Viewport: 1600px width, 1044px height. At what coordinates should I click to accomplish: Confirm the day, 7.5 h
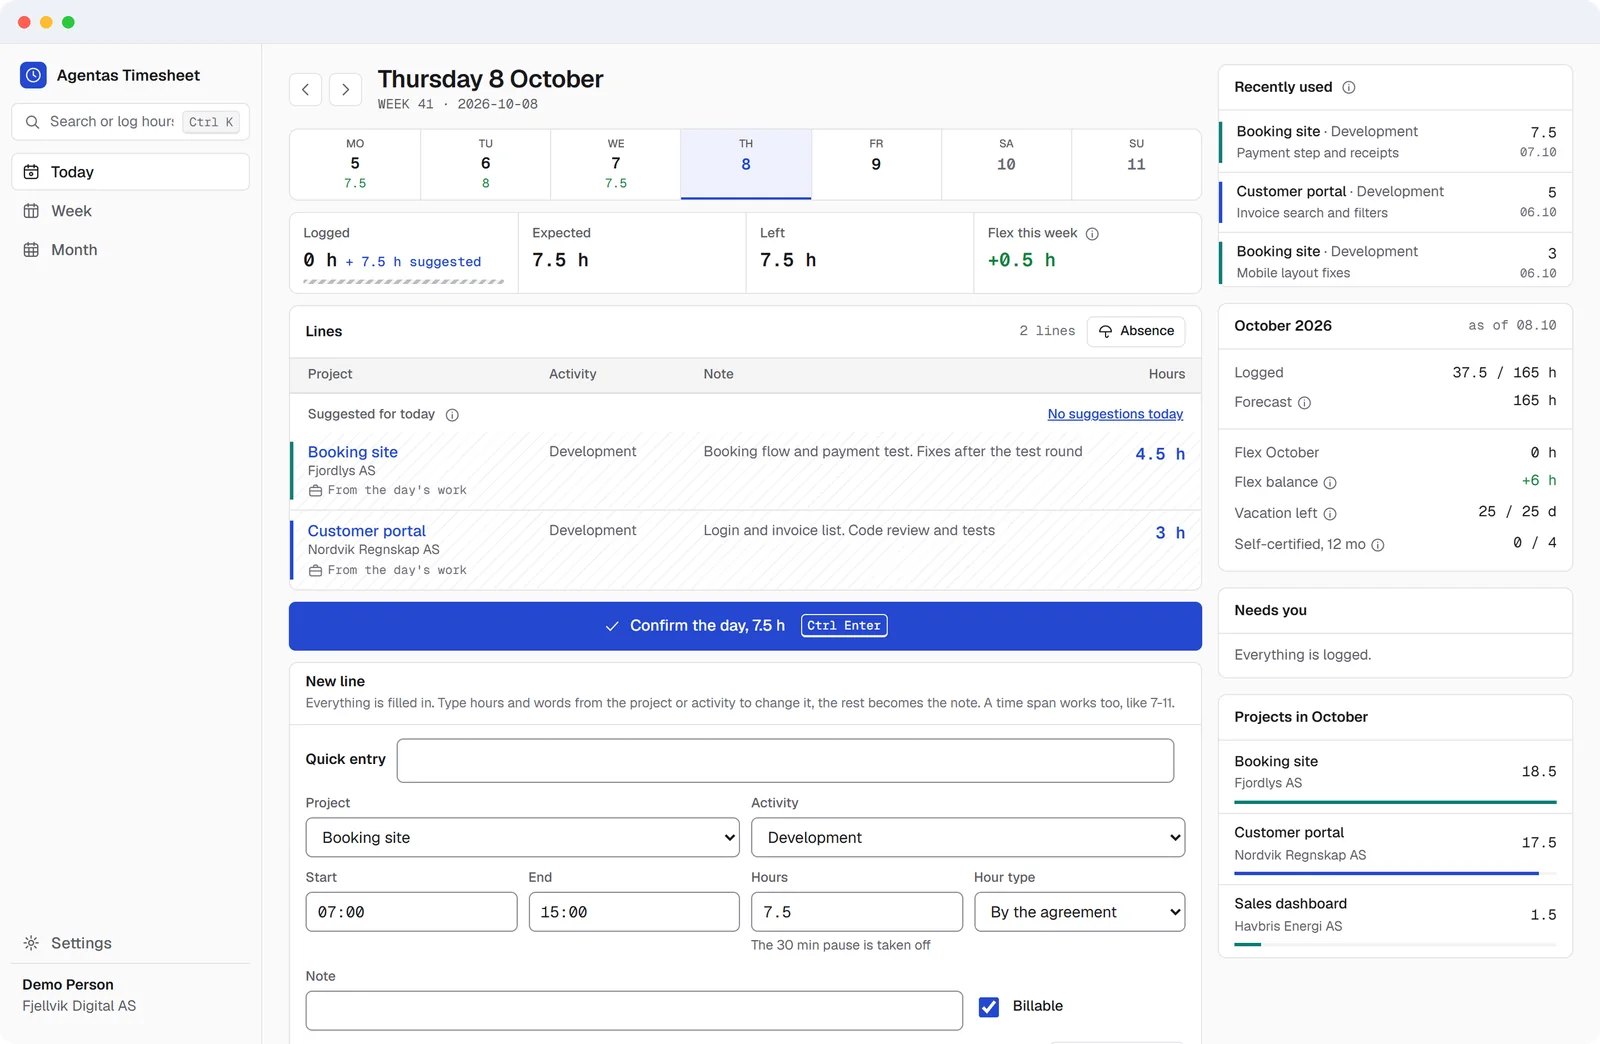tap(745, 626)
